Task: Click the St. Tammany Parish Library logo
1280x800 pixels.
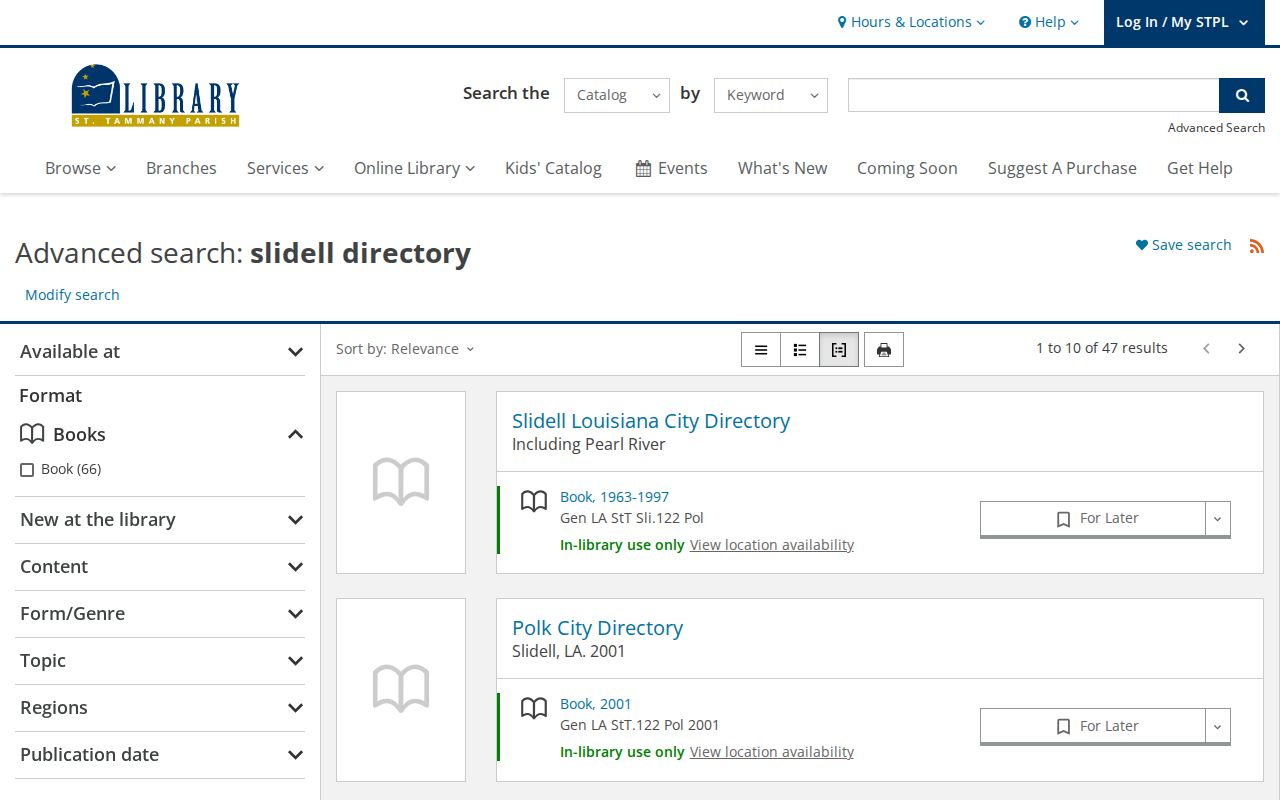Action: coord(155,96)
